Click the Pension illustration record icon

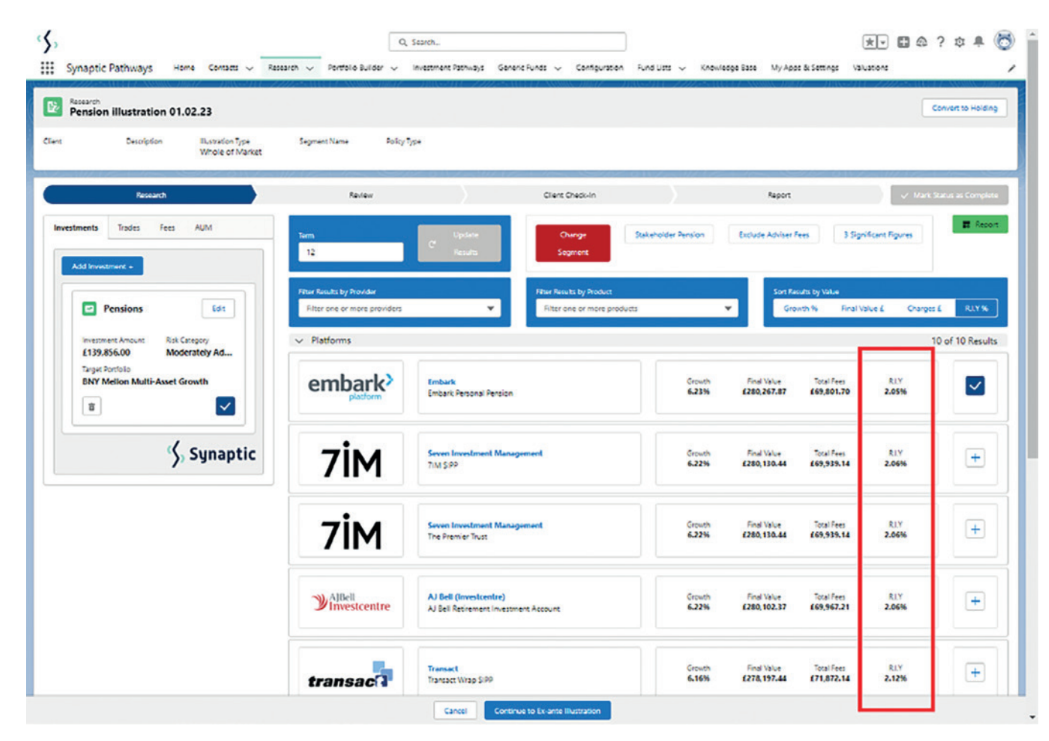[x=53, y=107]
